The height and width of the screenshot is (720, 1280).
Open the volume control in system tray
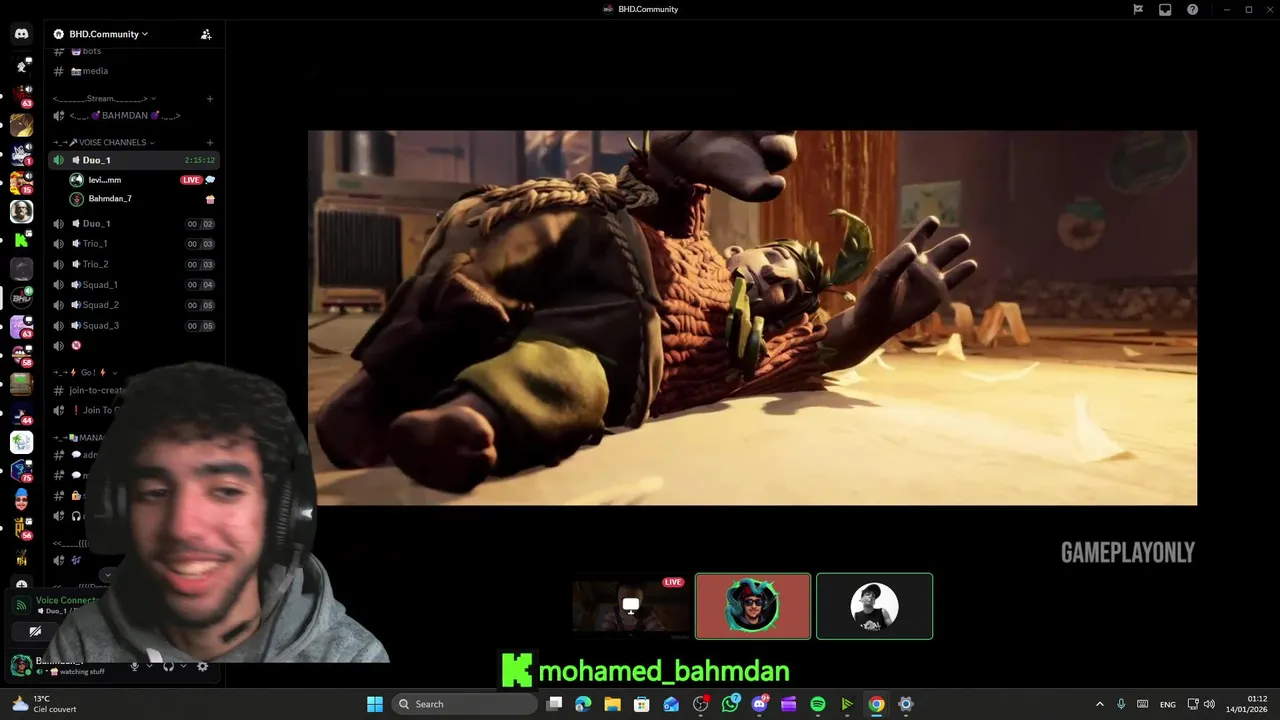(x=1209, y=704)
